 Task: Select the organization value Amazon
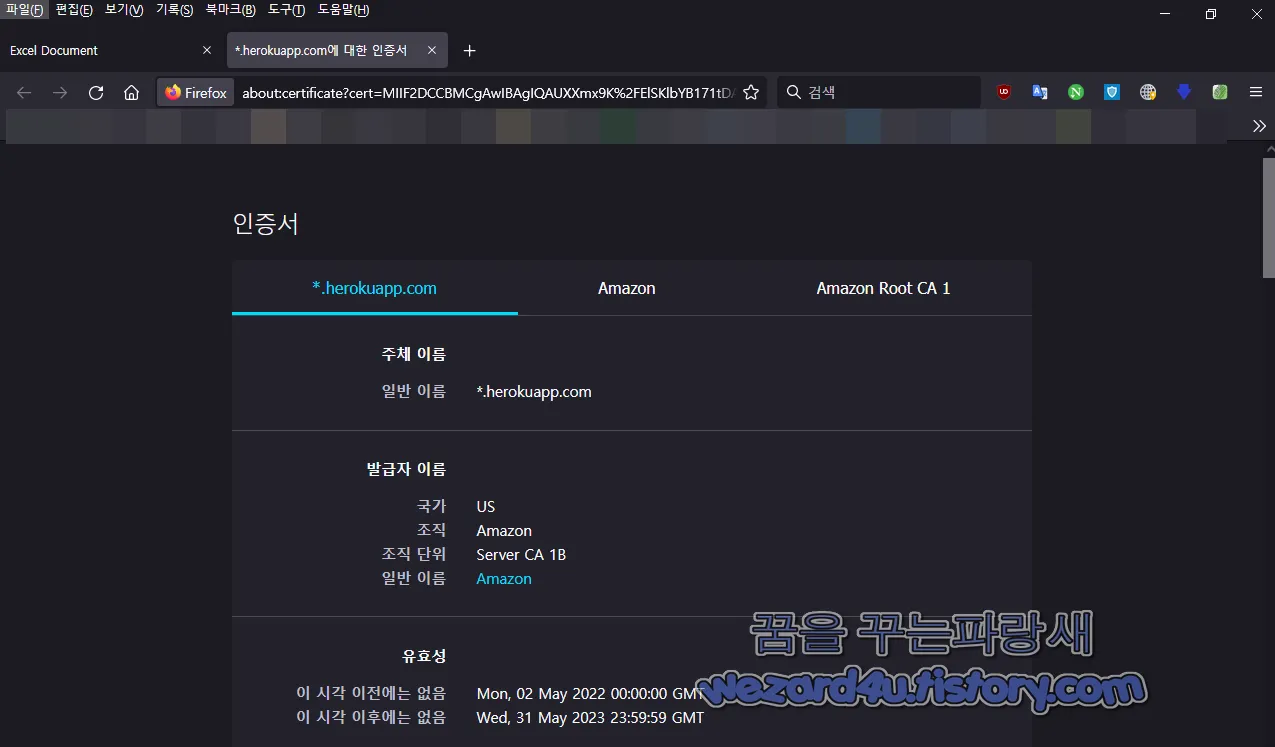(x=504, y=531)
